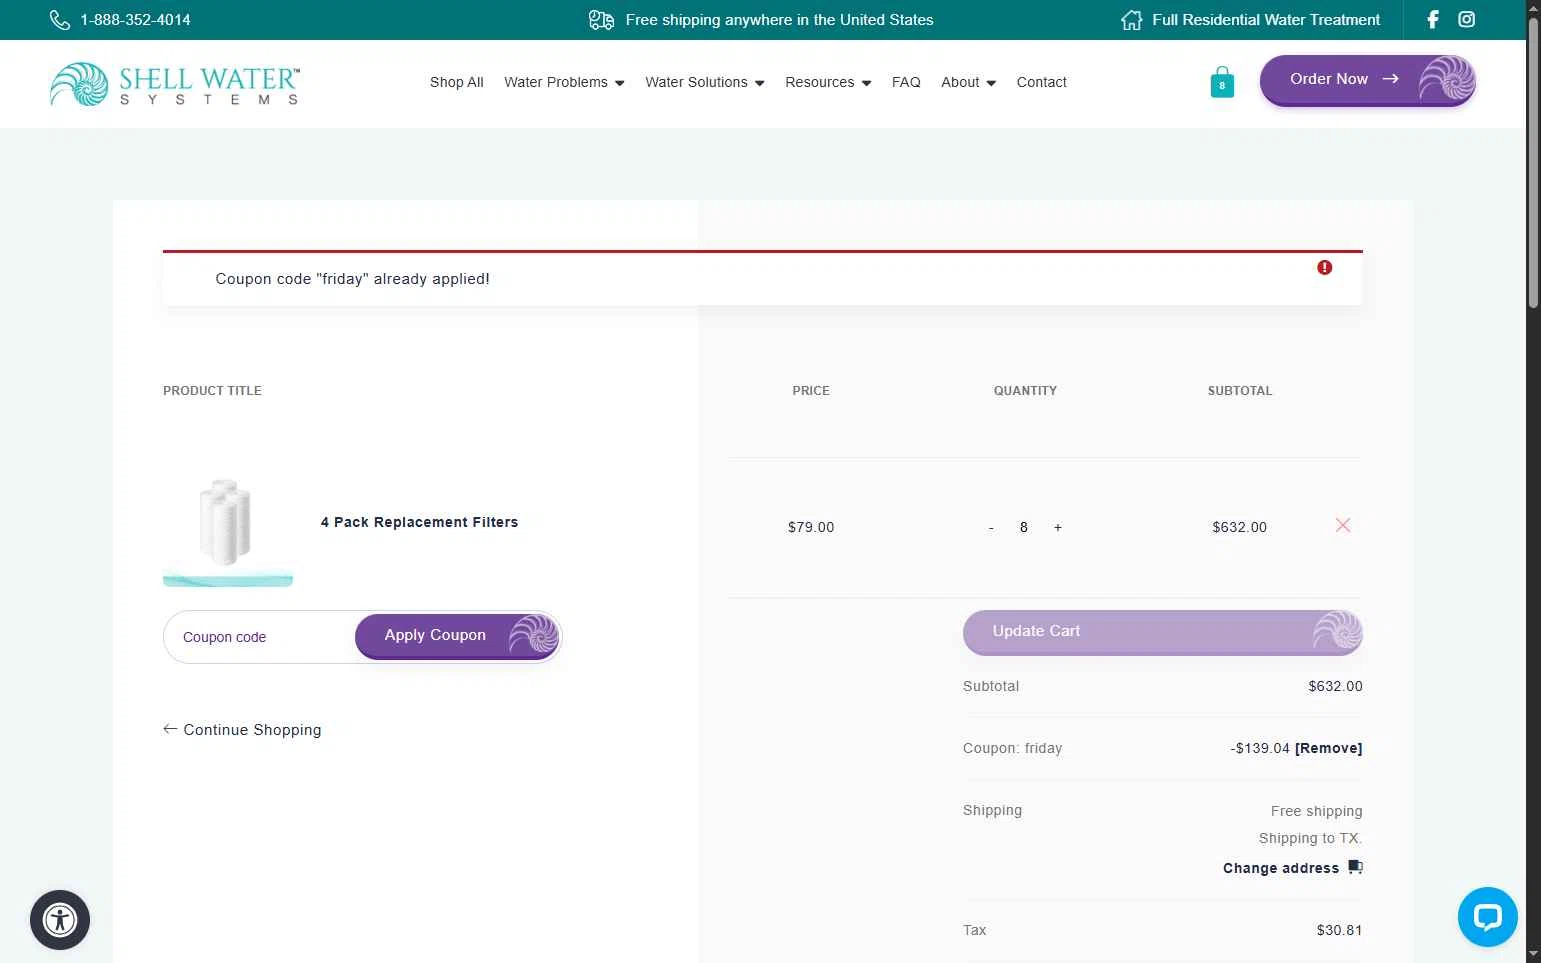1541x963 pixels.
Task: Click the "Free shipping" text in totals
Action: (1317, 811)
